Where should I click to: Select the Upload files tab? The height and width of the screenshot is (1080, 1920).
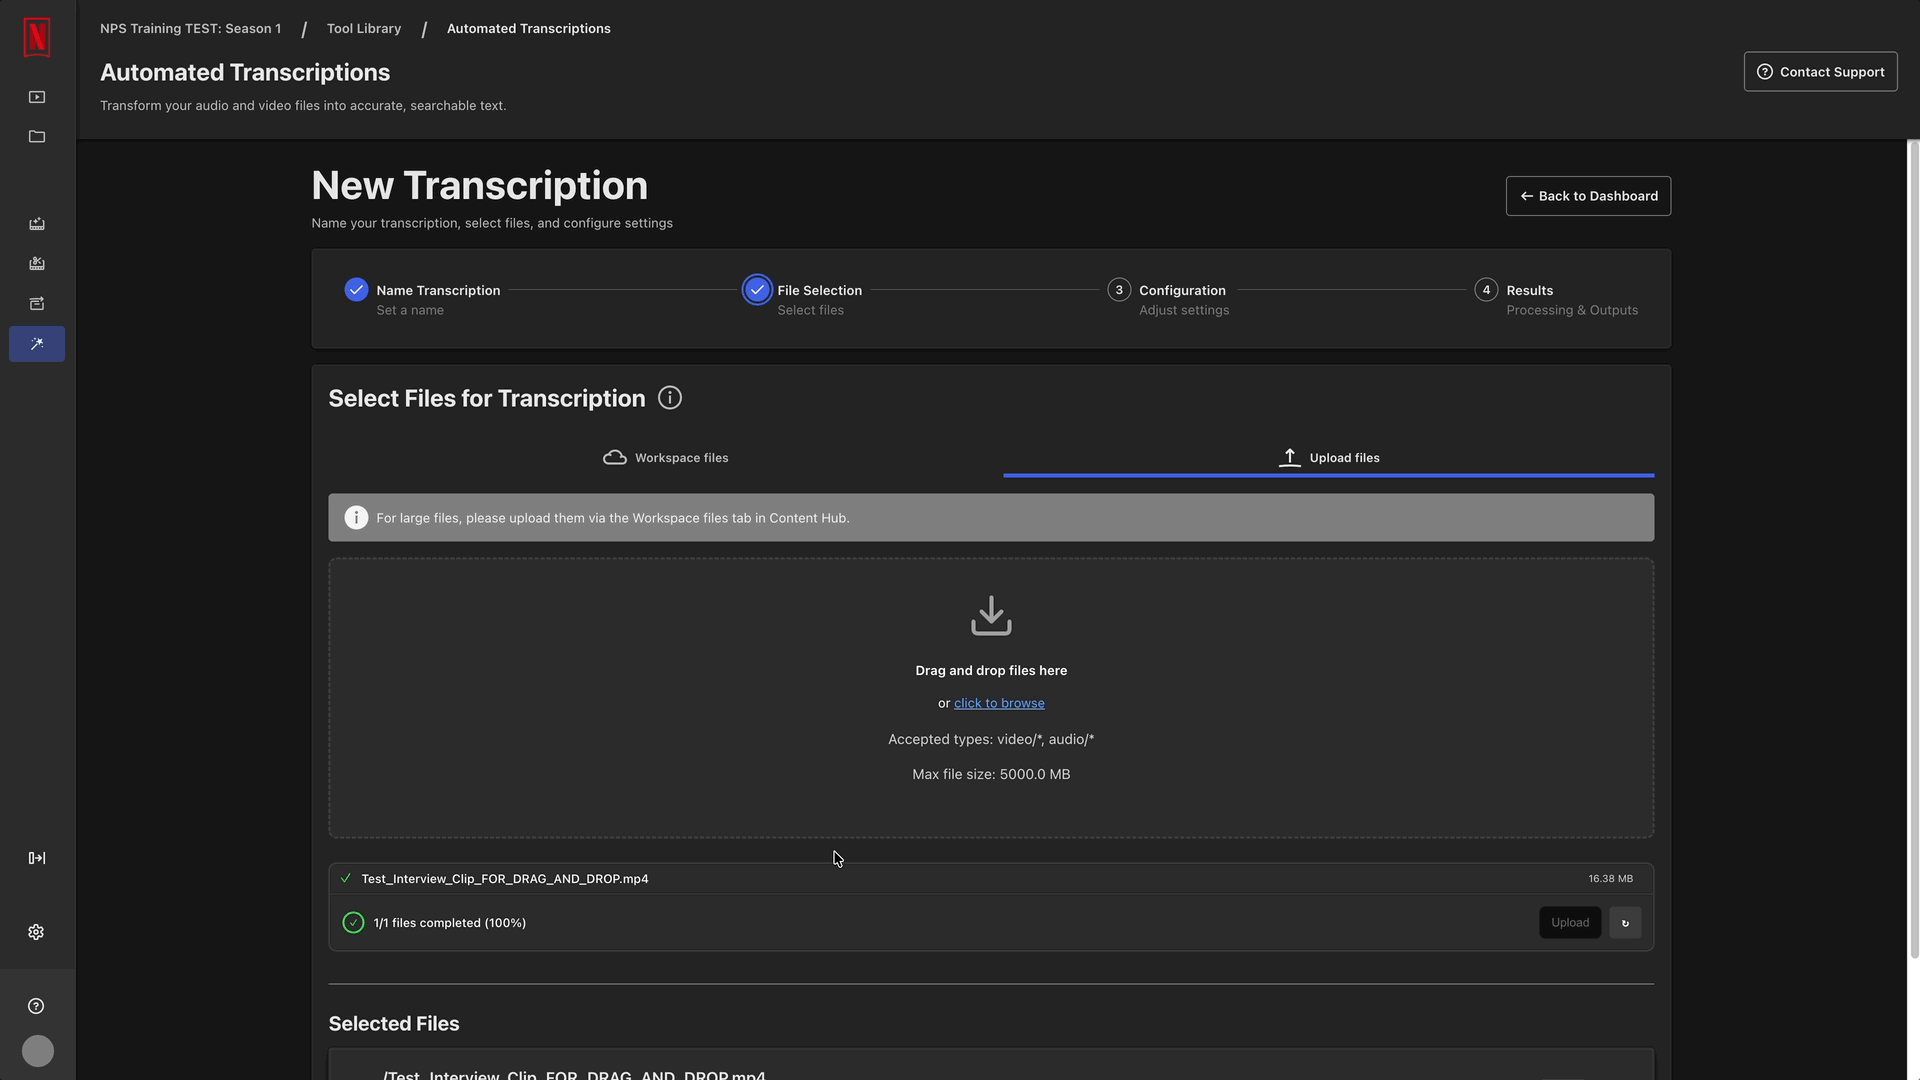(x=1329, y=458)
